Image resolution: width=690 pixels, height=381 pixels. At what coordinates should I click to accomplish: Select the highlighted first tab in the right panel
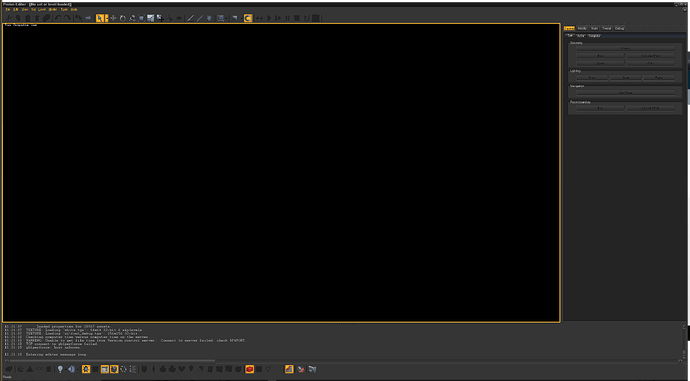point(569,28)
